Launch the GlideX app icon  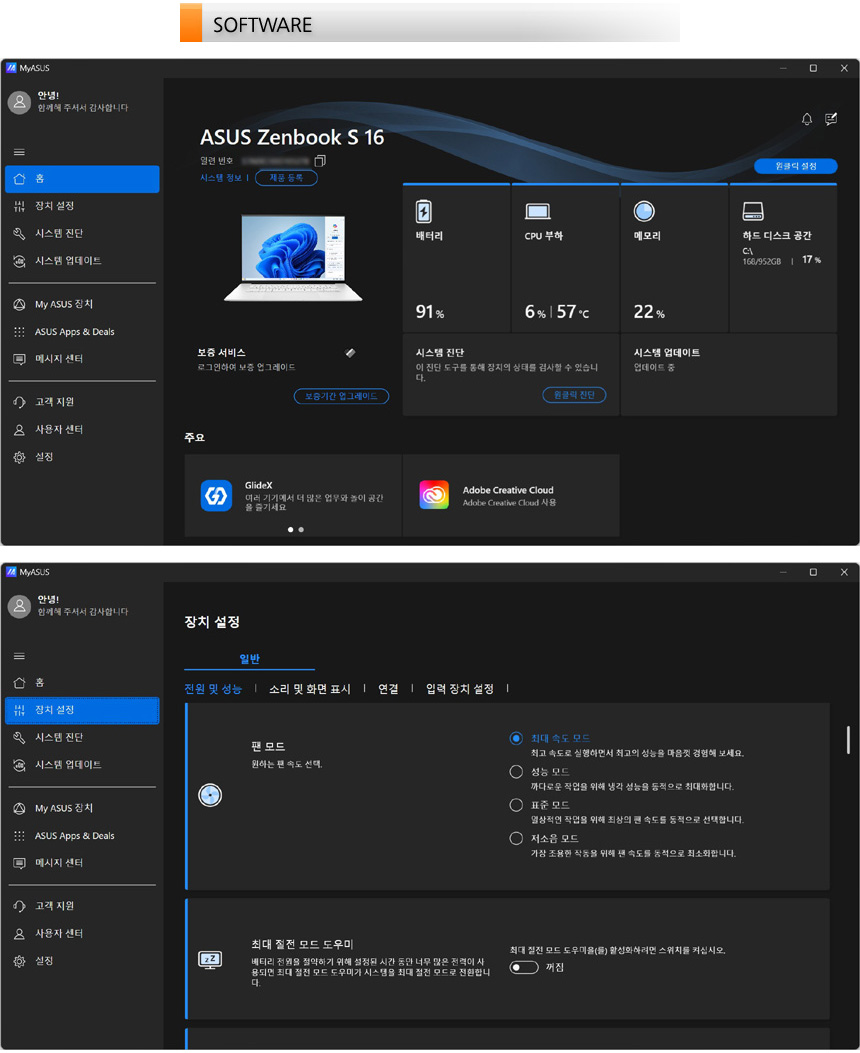216,496
